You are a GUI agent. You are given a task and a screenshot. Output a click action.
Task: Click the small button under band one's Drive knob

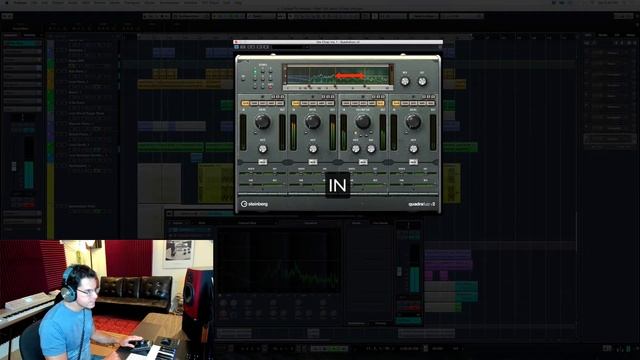[256, 133]
